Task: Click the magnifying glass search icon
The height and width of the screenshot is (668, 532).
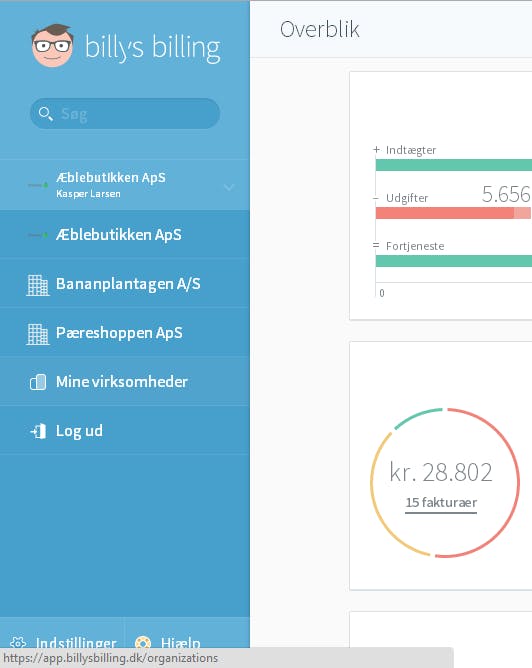Action: [45, 114]
